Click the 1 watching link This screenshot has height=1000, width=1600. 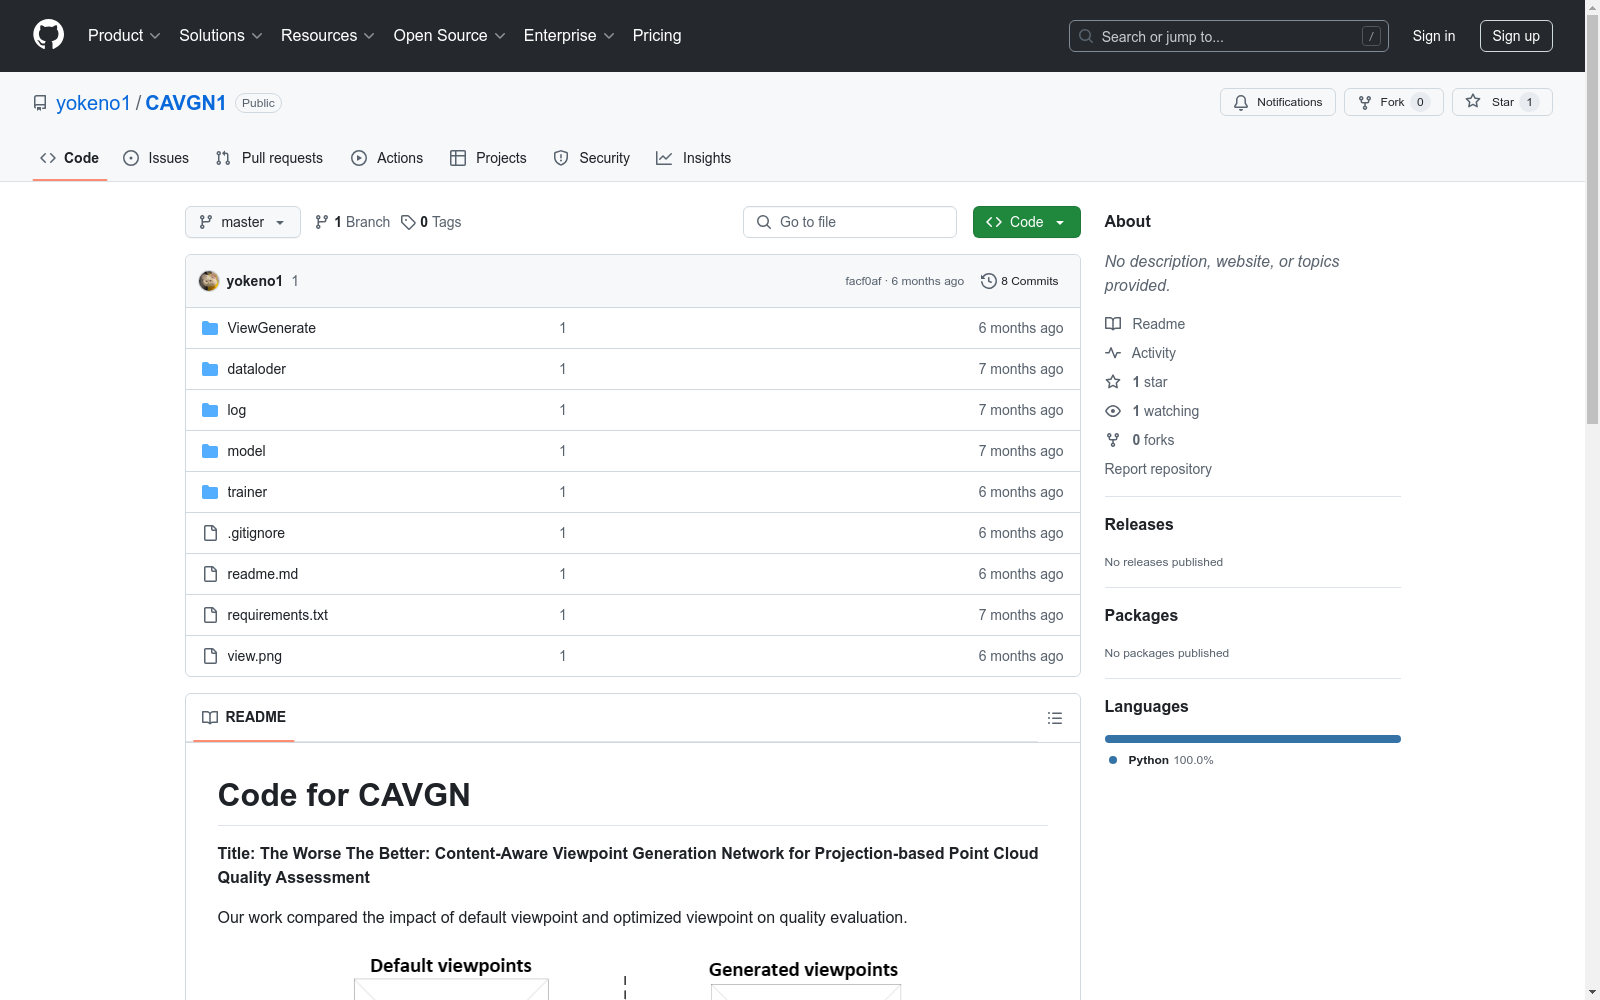[1165, 411]
